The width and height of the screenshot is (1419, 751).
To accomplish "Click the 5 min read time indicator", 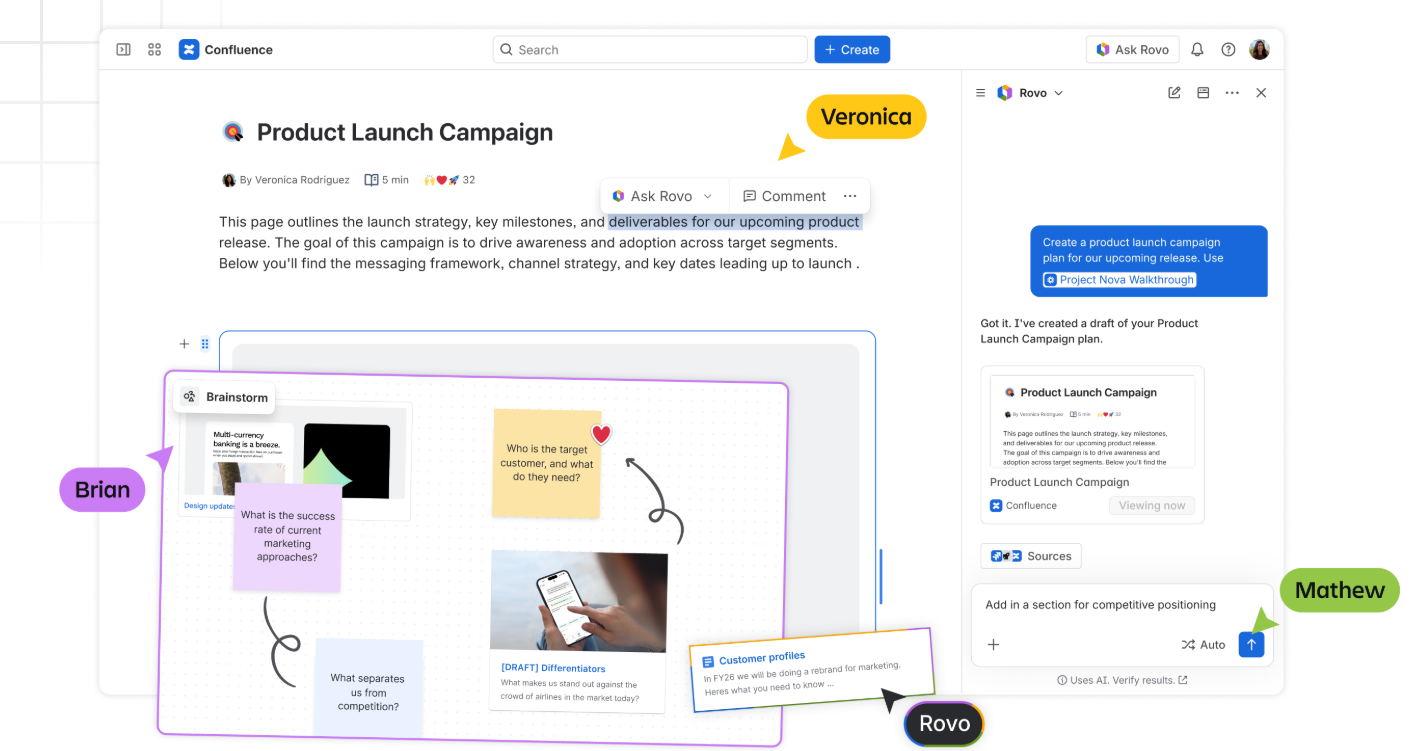I will [x=386, y=180].
